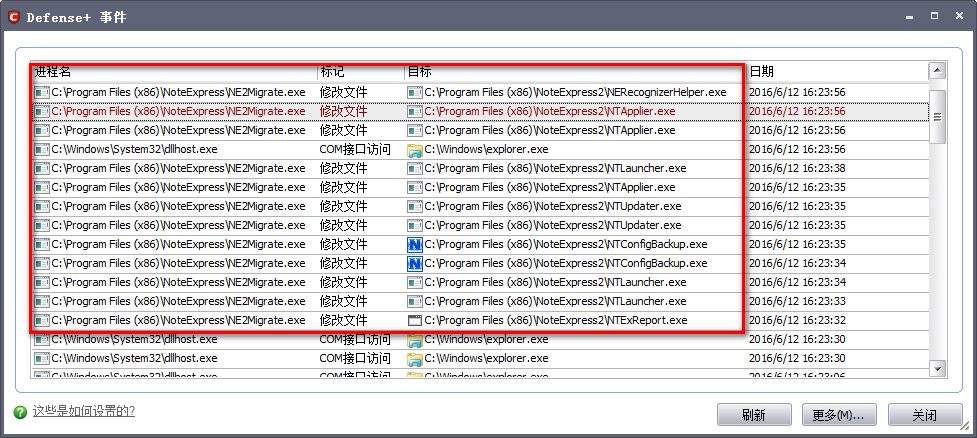Click the vertical scrollbar thumb
Screen dimensions: 977x438
(x=937, y=117)
